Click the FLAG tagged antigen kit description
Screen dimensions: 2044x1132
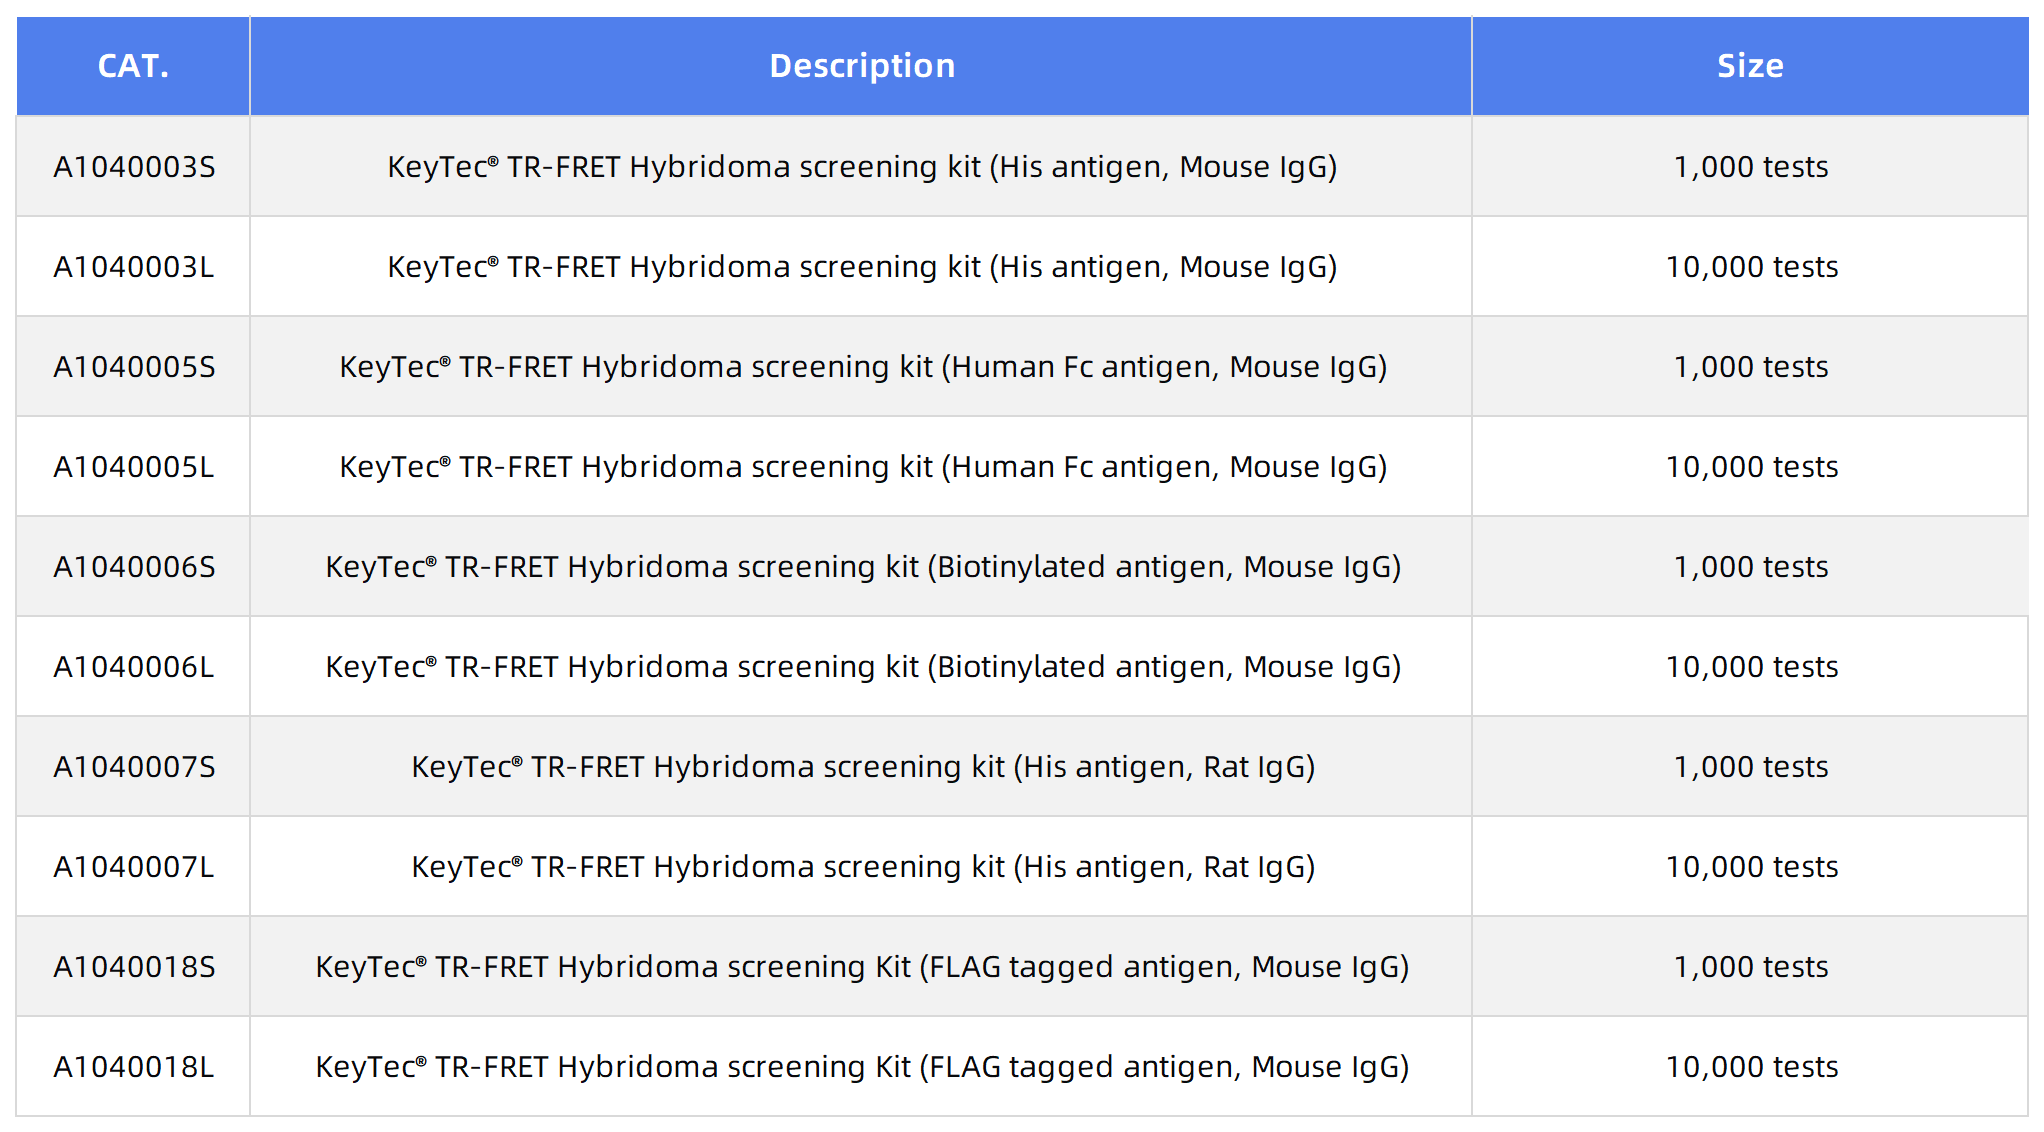coord(861,966)
